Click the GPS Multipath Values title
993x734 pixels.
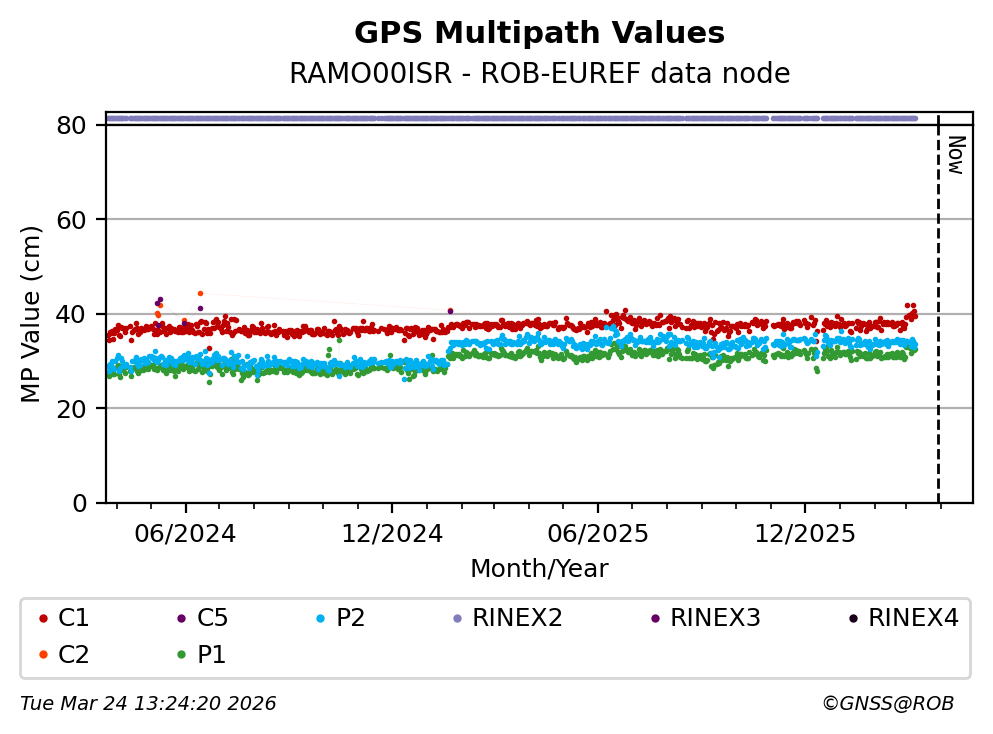point(539,33)
